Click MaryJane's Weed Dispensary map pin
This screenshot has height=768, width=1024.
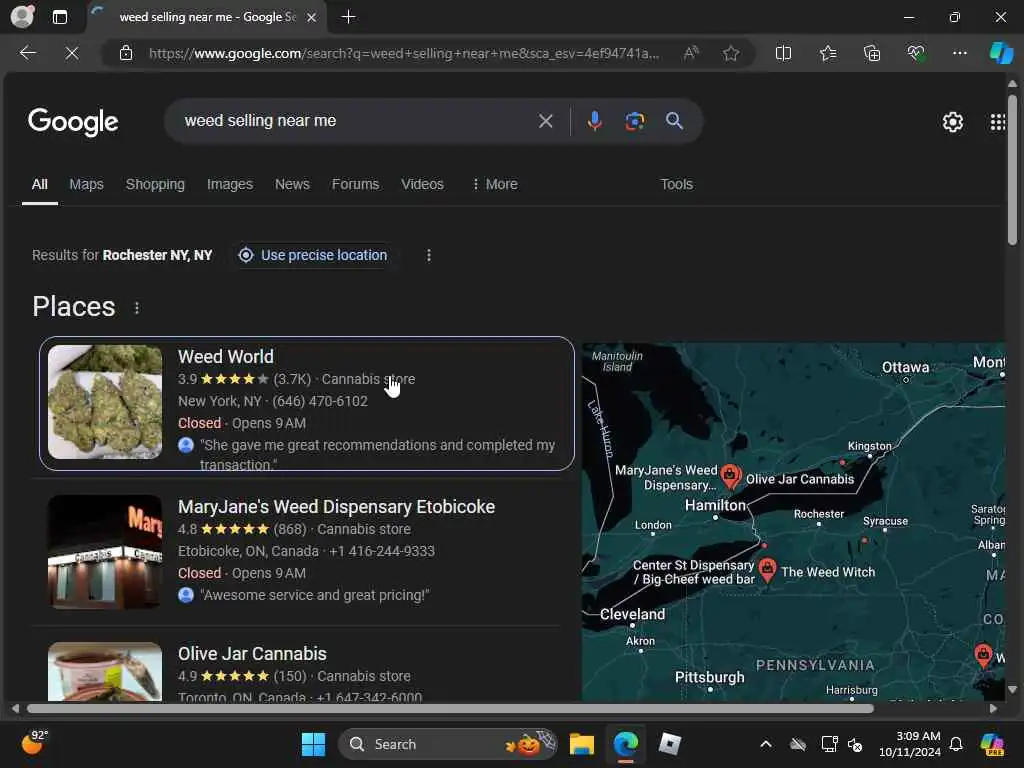coord(730,476)
